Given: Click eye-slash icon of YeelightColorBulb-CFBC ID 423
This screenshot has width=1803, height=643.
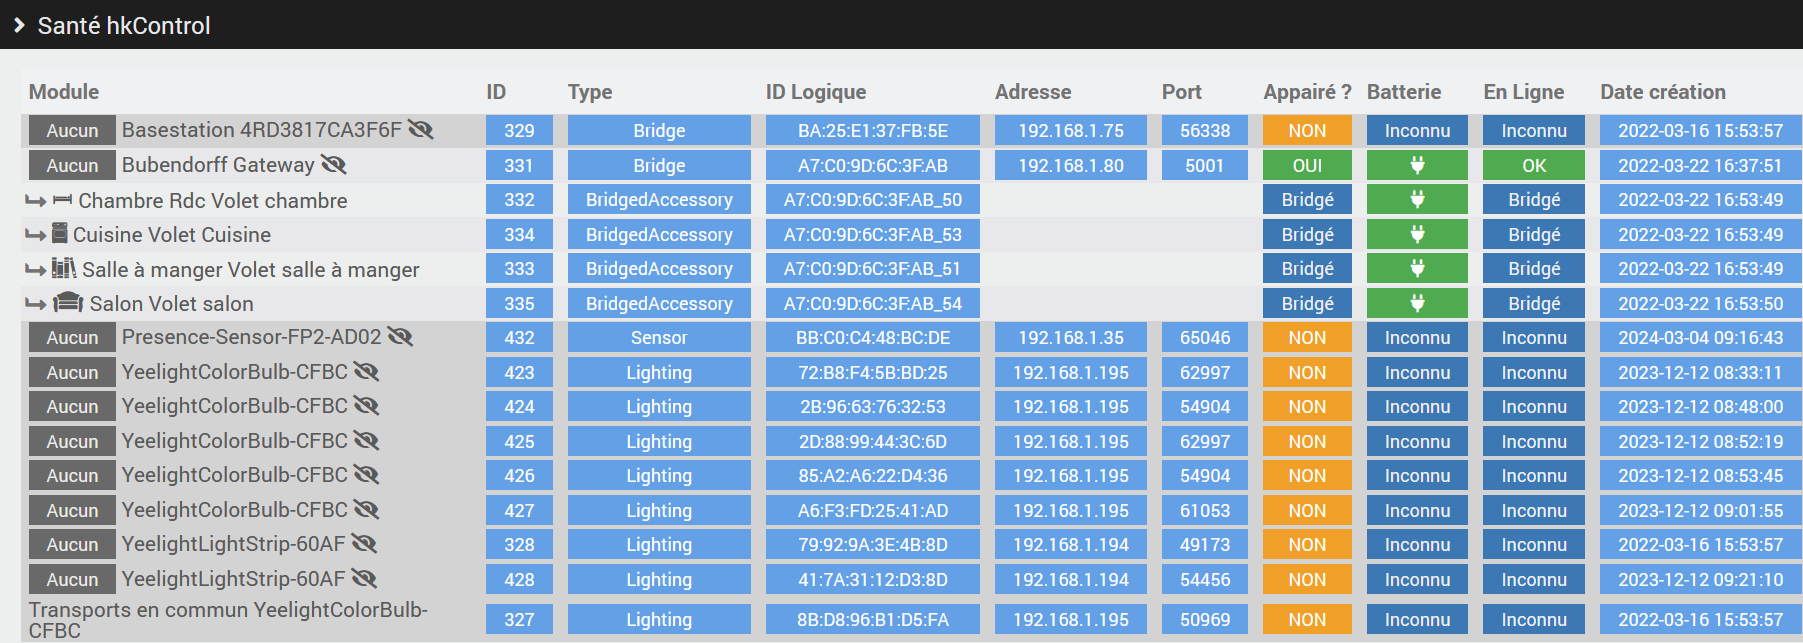Looking at the screenshot, I should [366, 372].
